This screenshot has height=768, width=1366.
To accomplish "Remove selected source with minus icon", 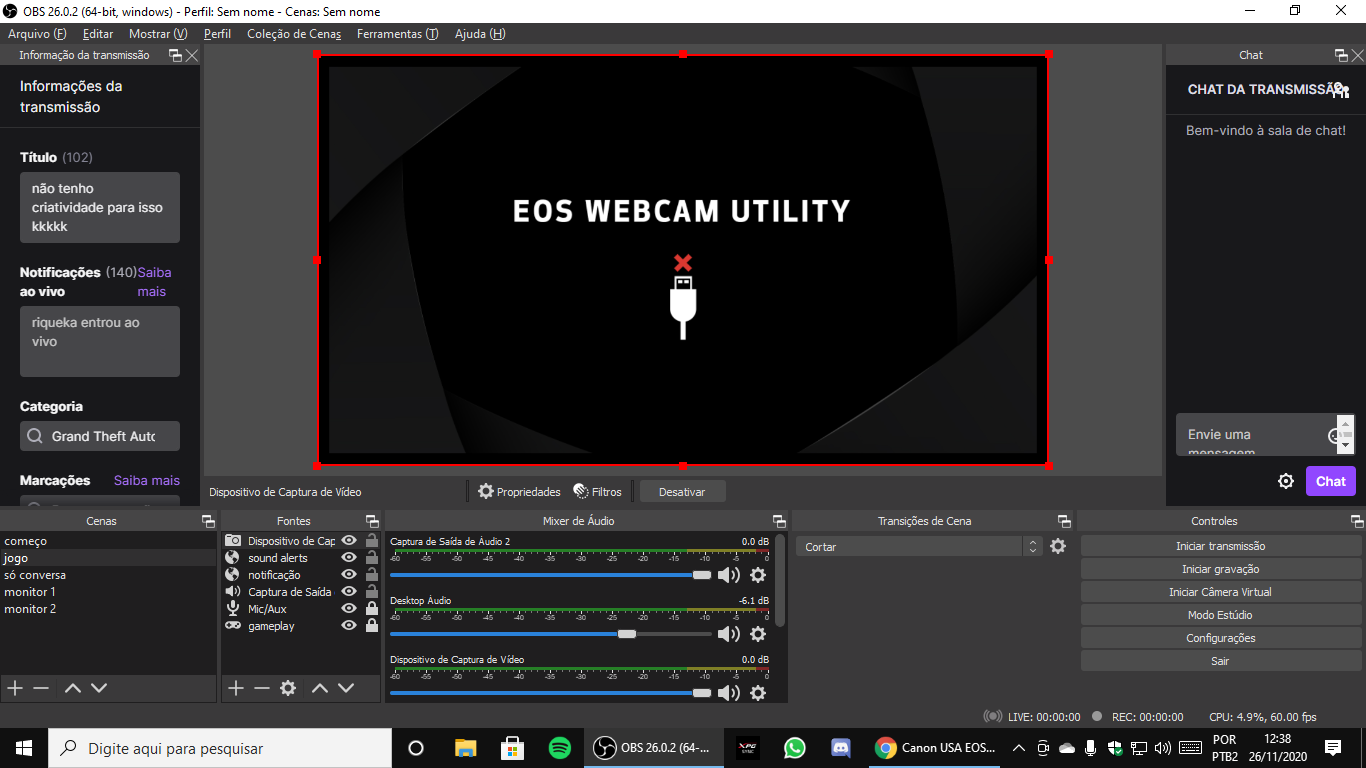I will pos(262,688).
